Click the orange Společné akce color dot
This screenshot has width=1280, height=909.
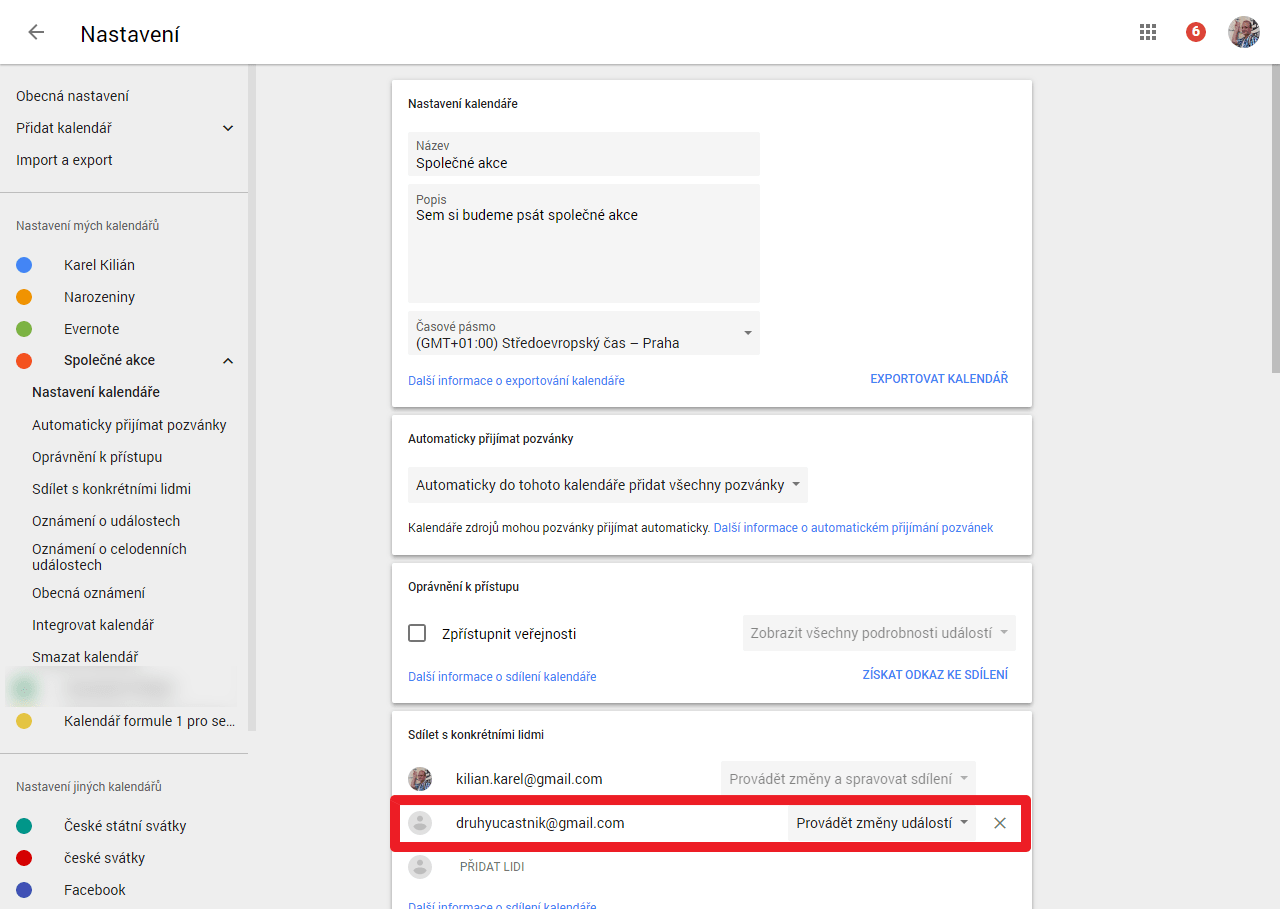[x=24, y=361]
